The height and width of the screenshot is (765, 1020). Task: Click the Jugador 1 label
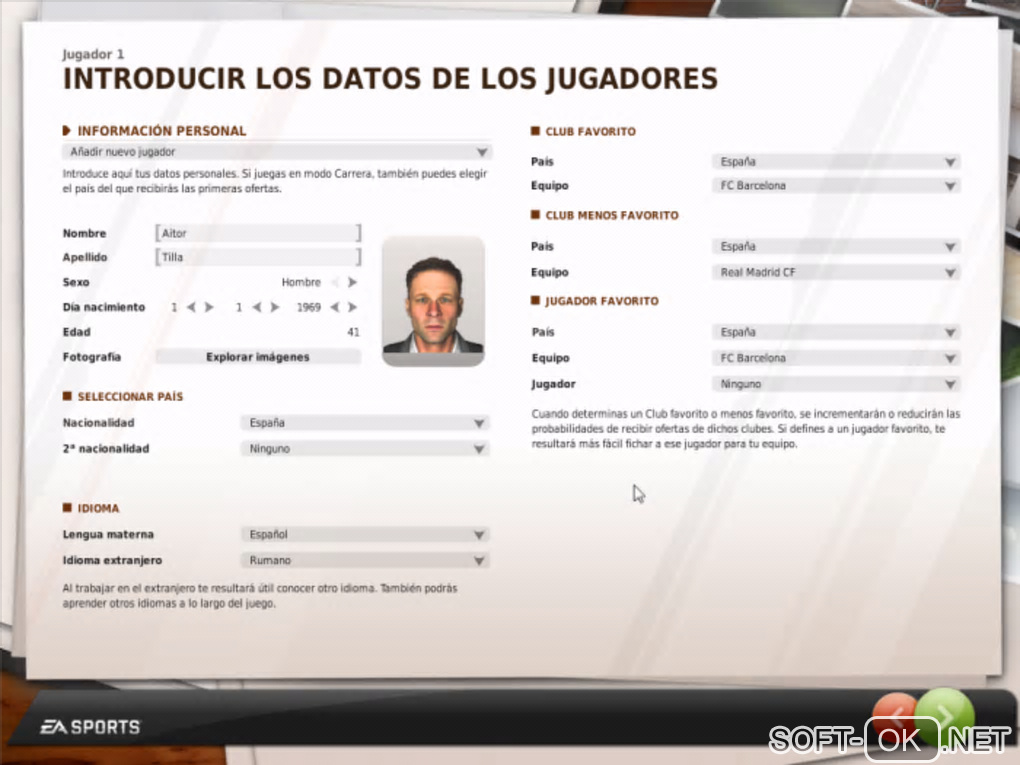click(x=93, y=55)
